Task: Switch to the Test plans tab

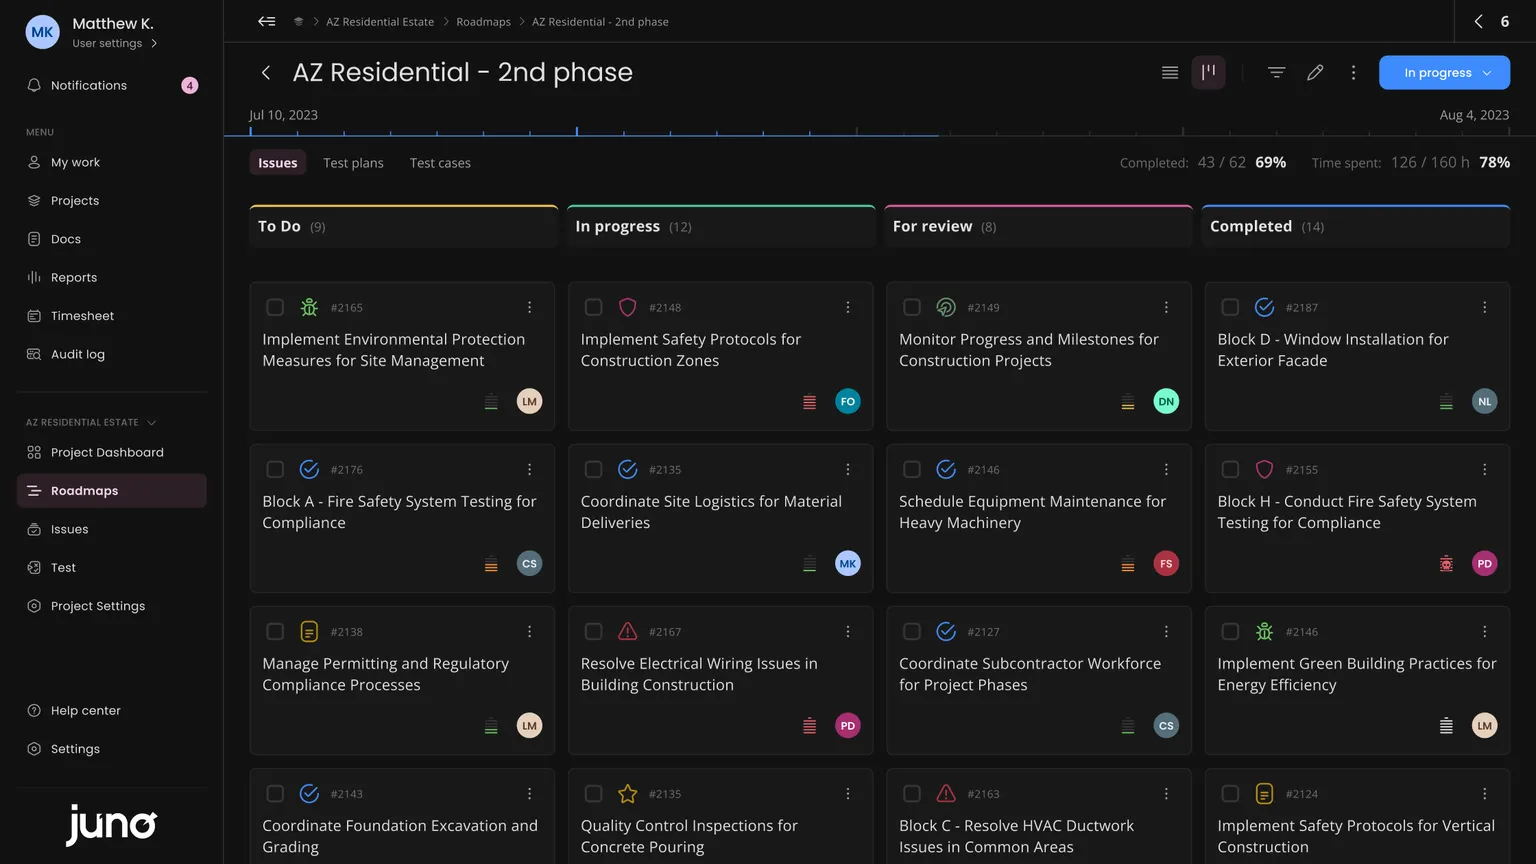Action: 353,163
